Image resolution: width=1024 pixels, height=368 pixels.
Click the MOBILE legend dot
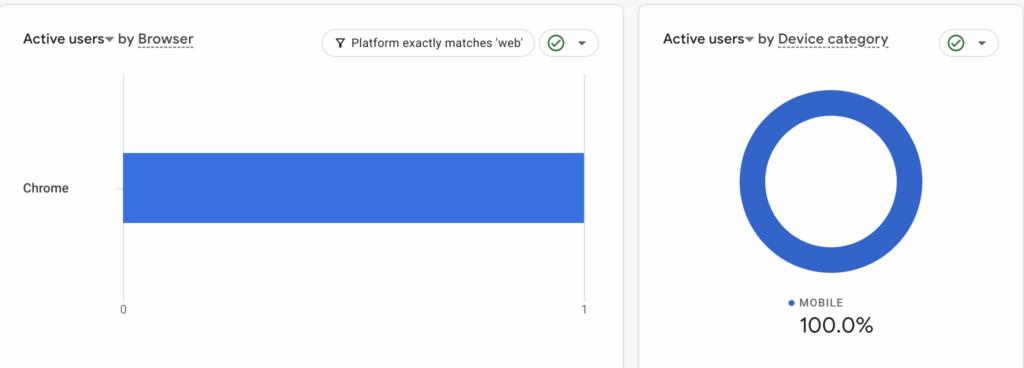[792, 303]
